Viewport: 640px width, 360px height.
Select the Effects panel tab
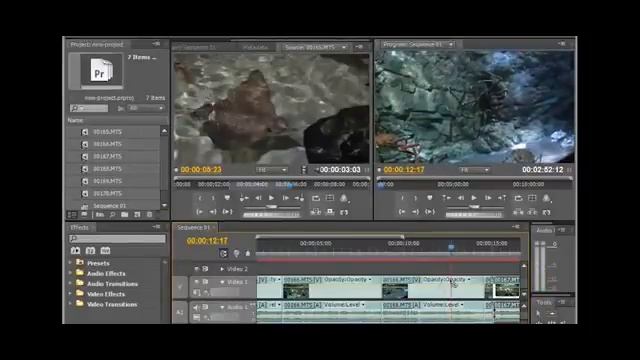click(x=79, y=227)
